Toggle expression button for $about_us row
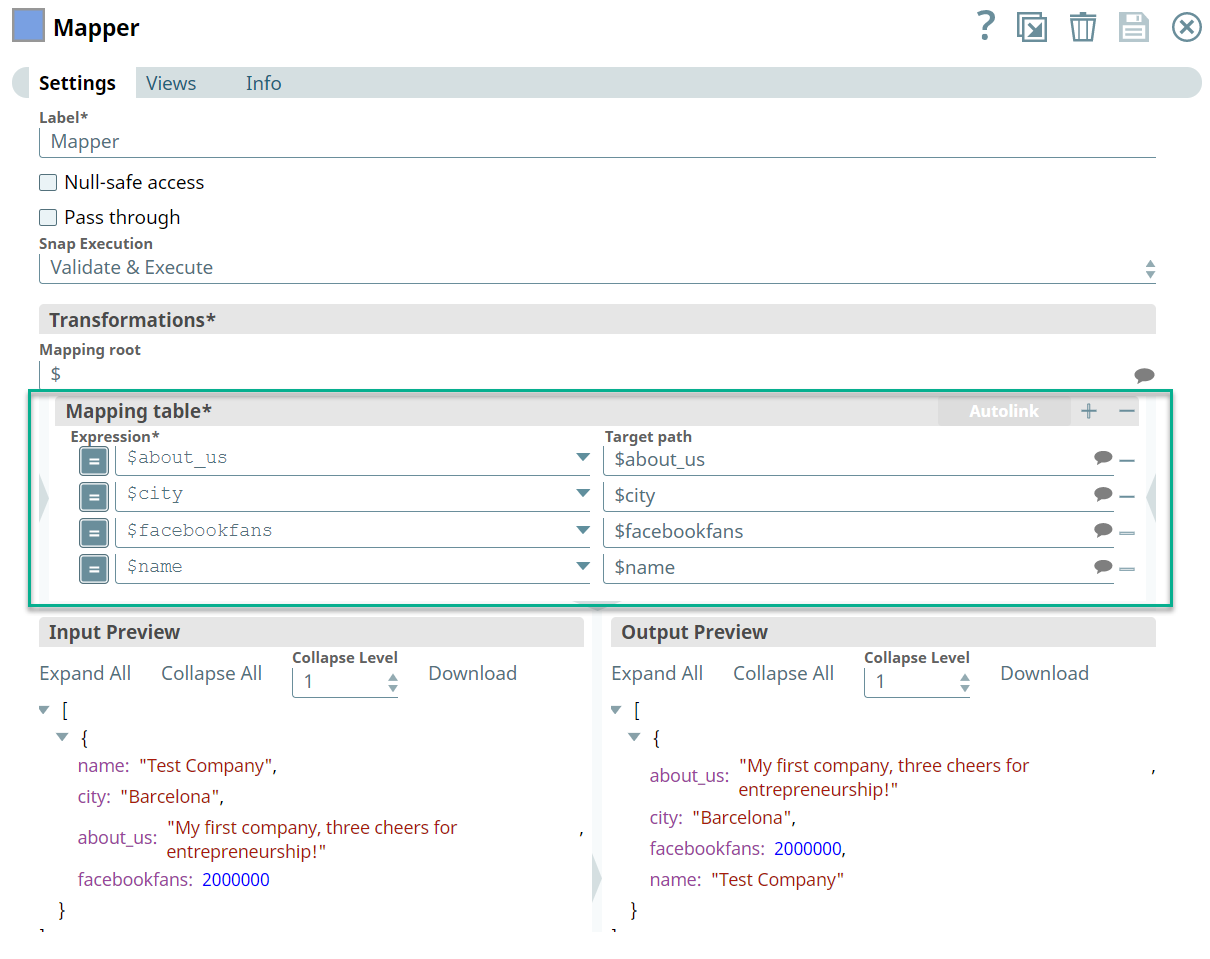Screen dimensions: 1210x959 pyautogui.click(x=94, y=460)
